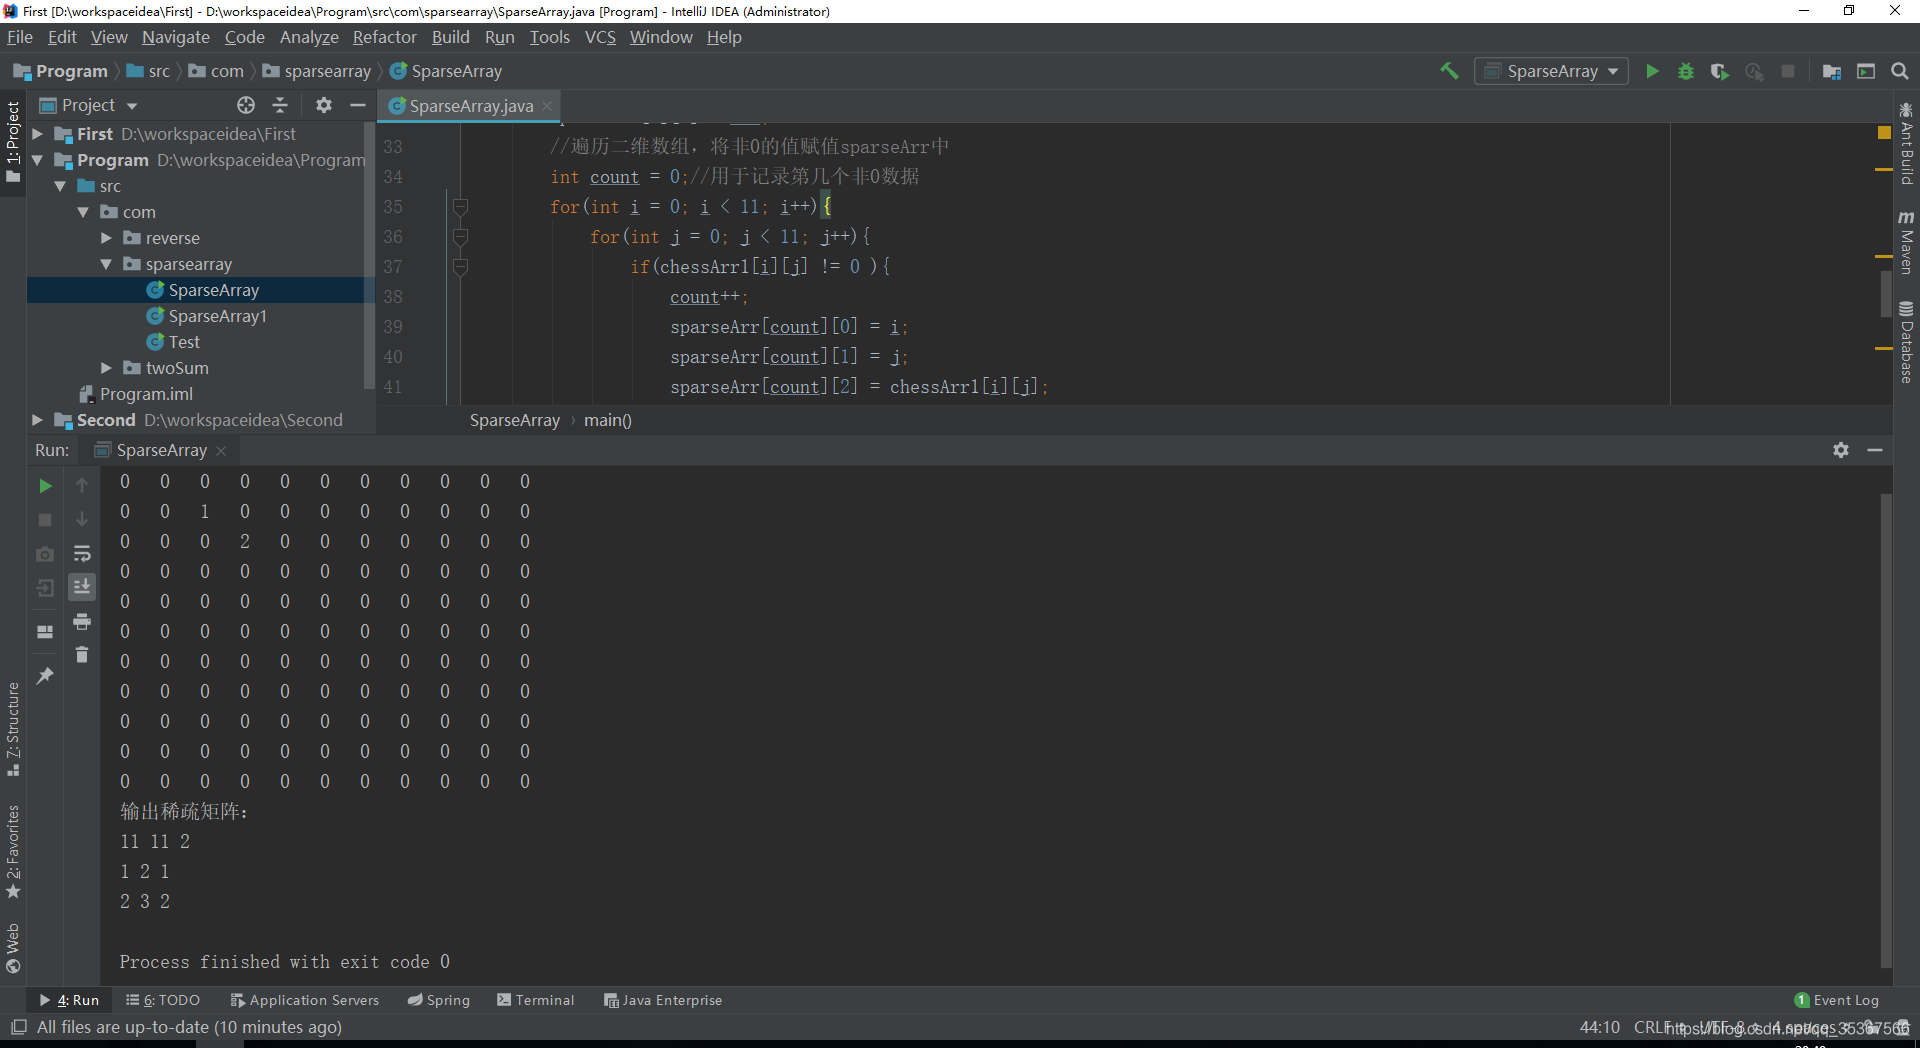The image size is (1920, 1048).
Task: Expand the First project node
Action: (37, 134)
